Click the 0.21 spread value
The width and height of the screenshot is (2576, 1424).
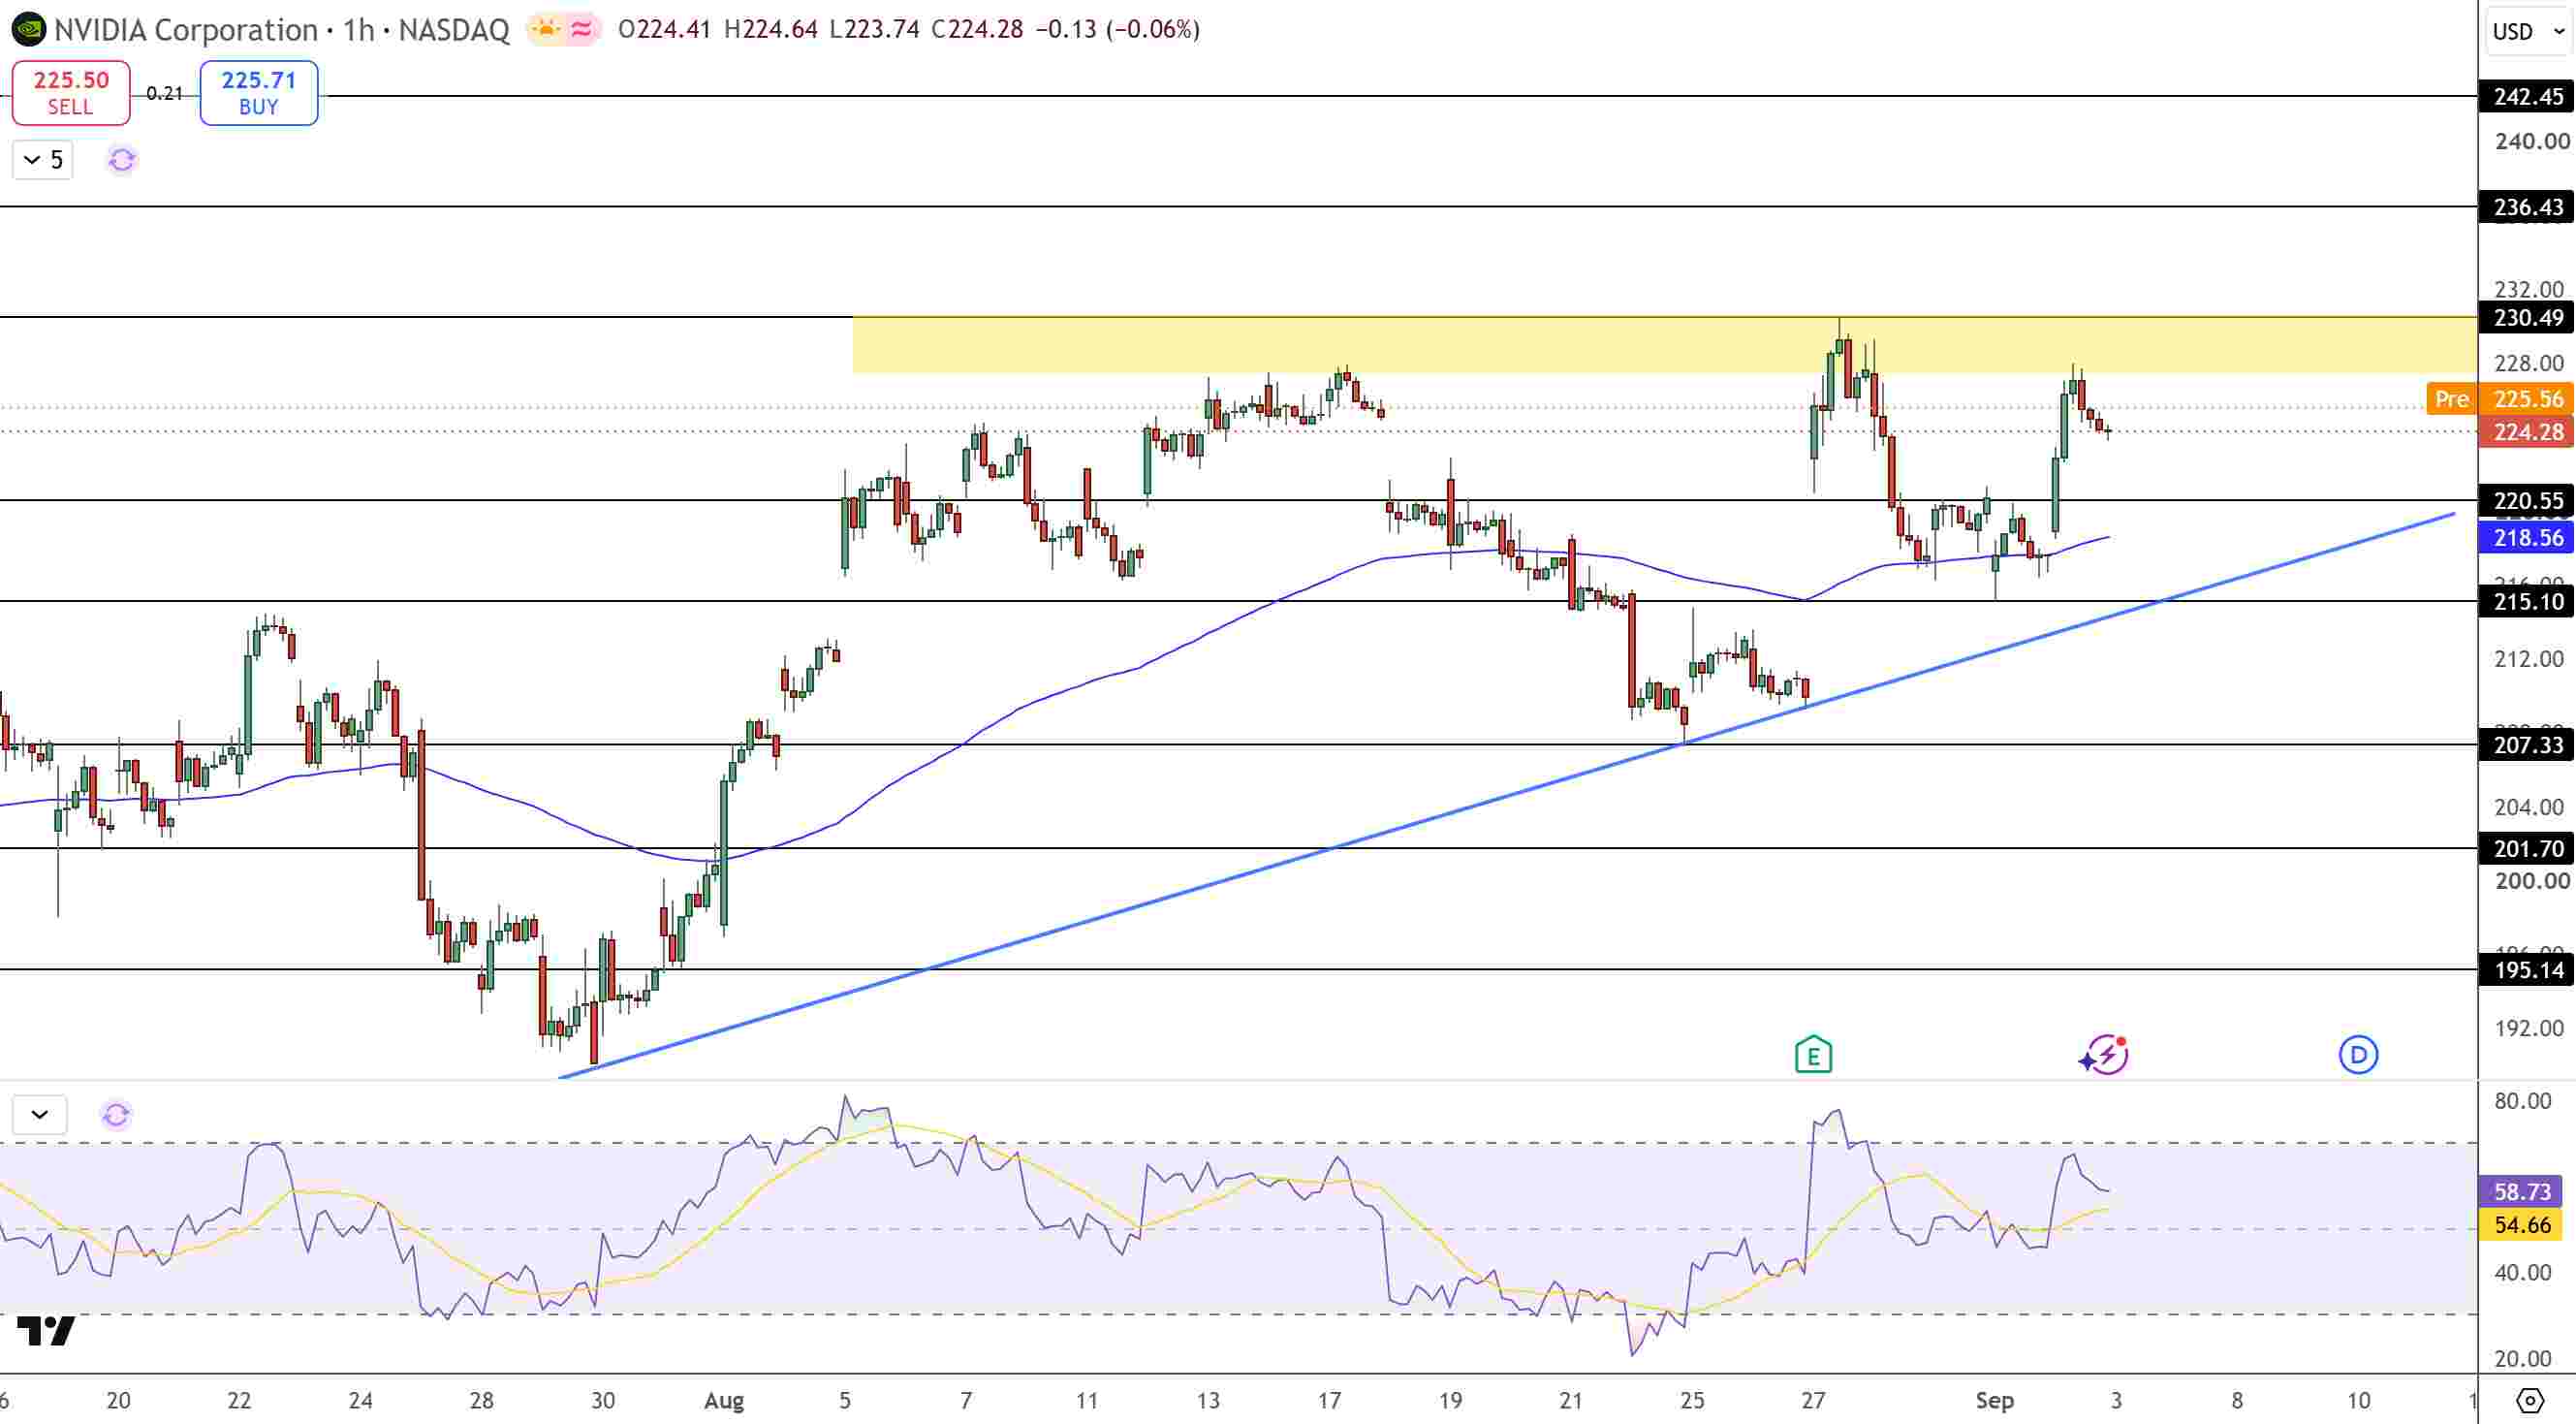pyautogui.click(x=165, y=93)
